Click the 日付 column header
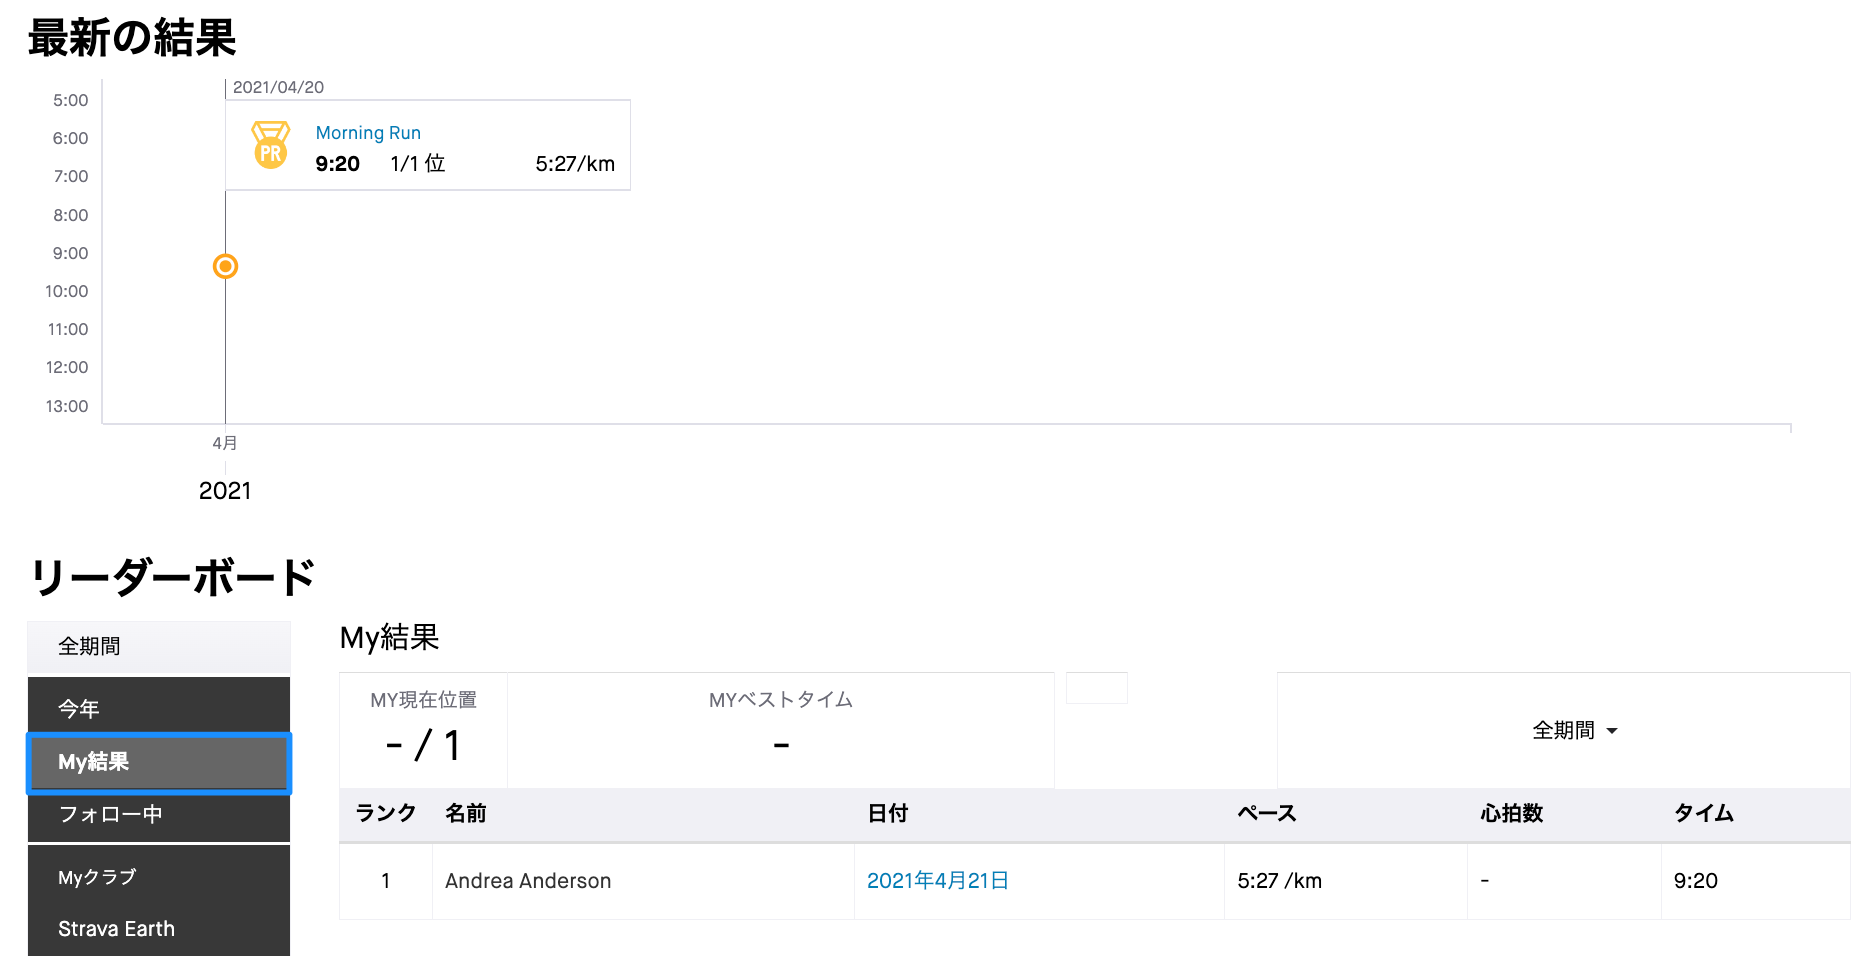The width and height of the screenshot is (1874, 956). (888, 814)
